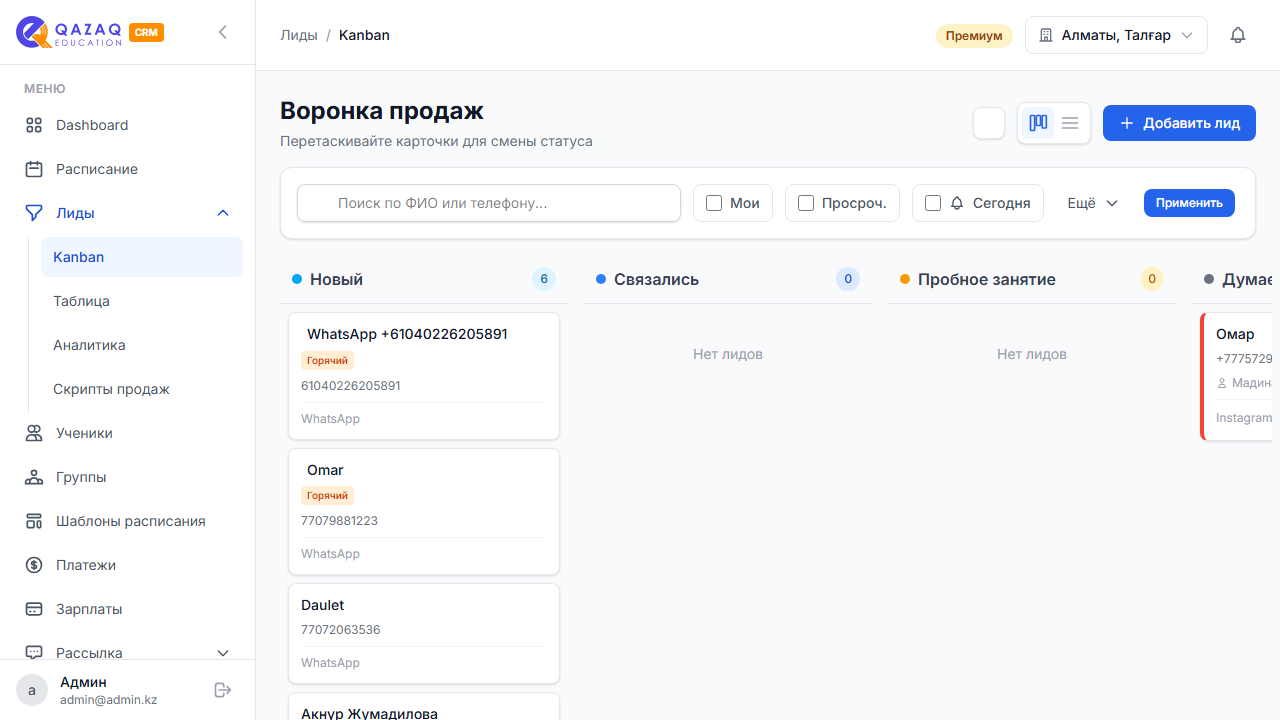Viewport: 1280px width, 720px height.
Task: Open Таблица submenu item
Action: [x=142, y=301]
